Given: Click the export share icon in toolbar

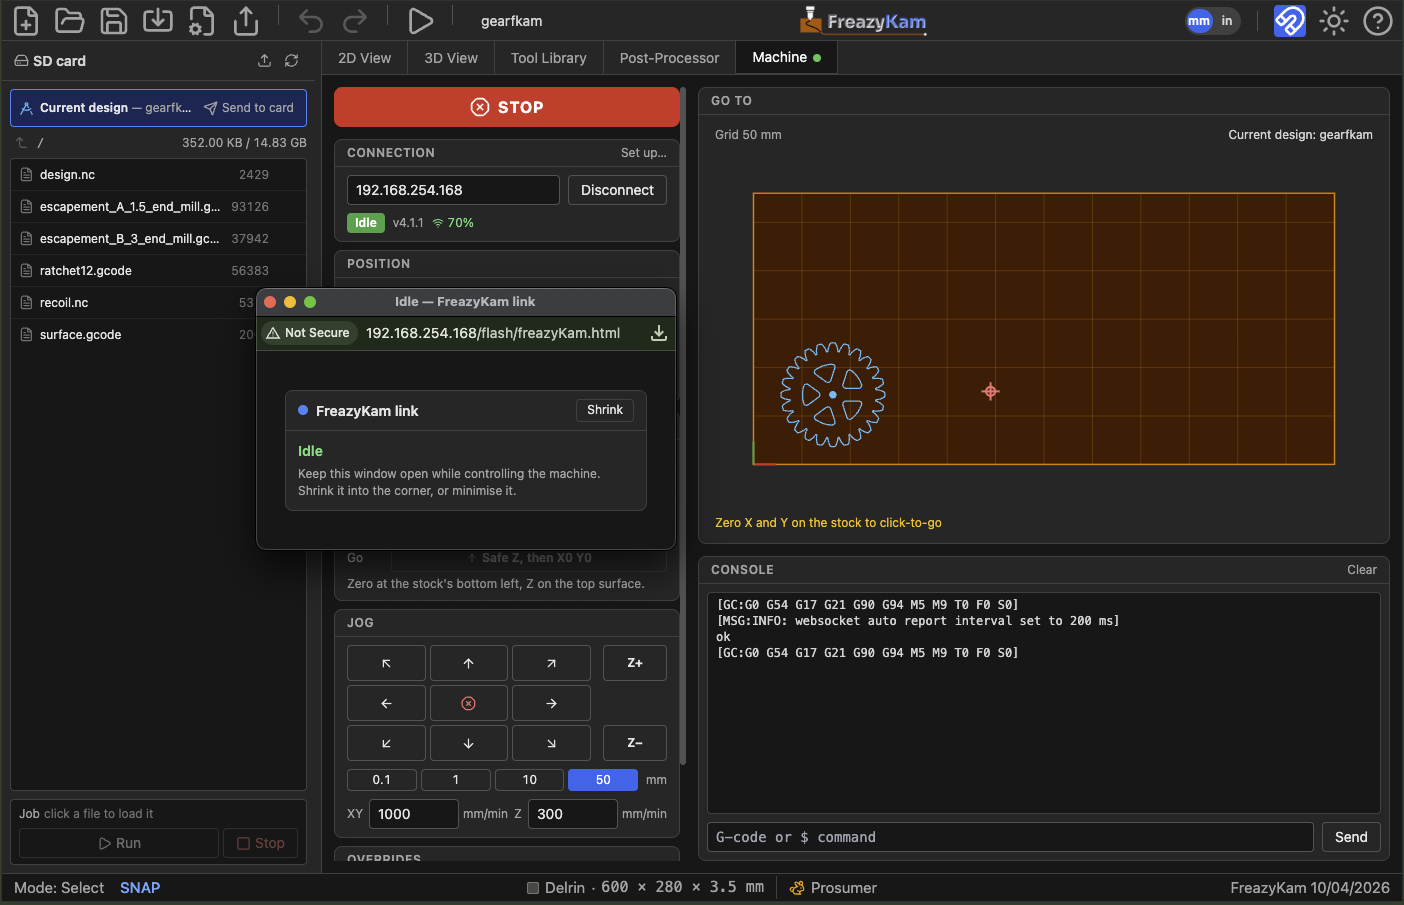Looking at the screenshot, I should tap(246, 21).
